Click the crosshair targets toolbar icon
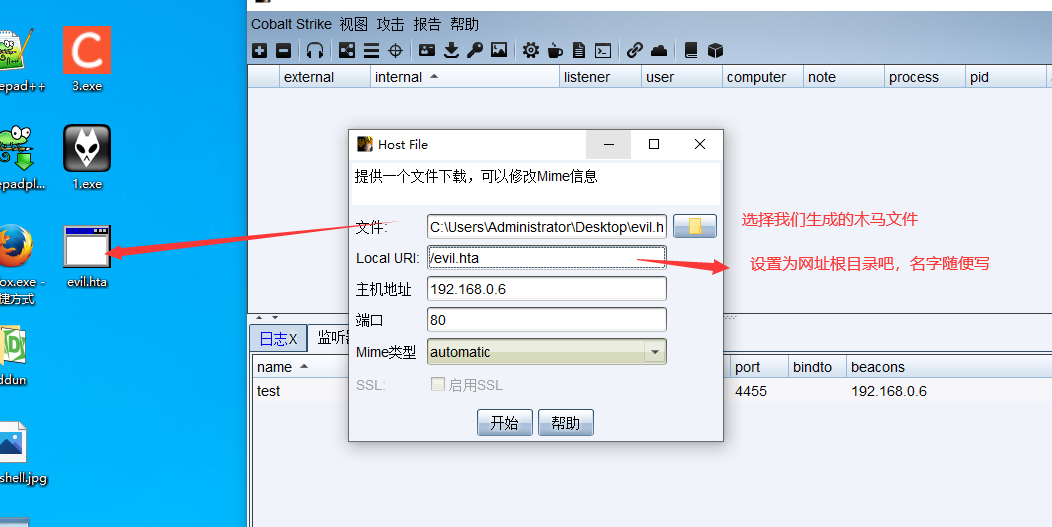The image size is (1052, 527). click(x=395, y=50)
